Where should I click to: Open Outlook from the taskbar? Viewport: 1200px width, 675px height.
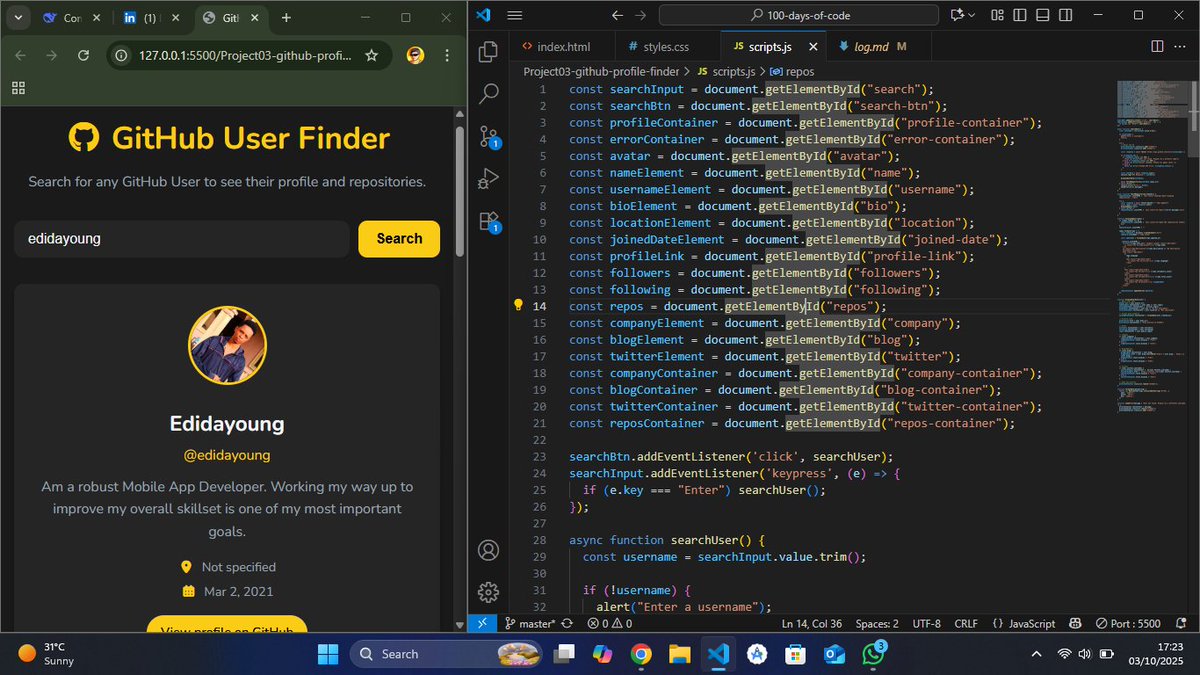click(x=834, y=654)
